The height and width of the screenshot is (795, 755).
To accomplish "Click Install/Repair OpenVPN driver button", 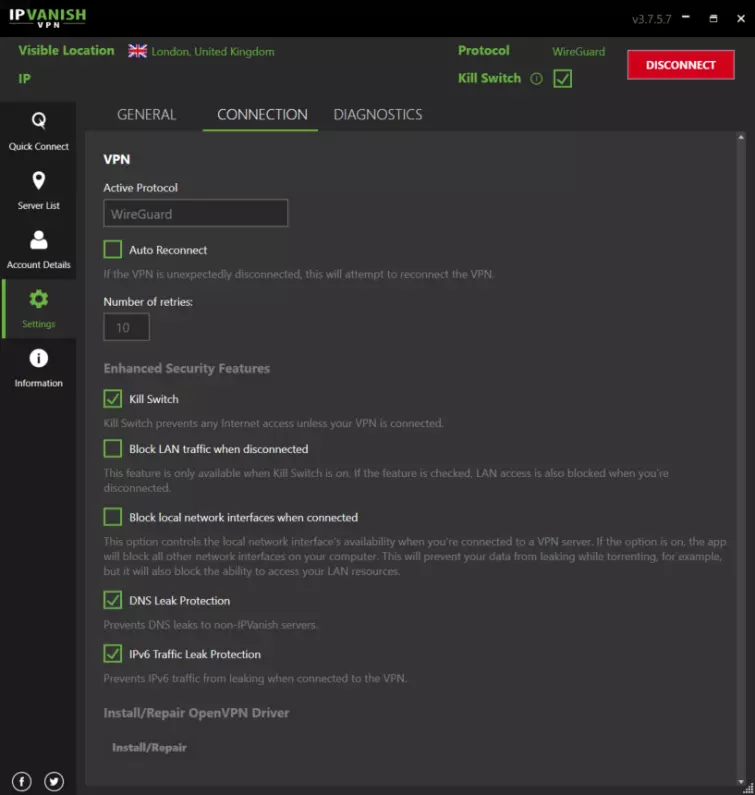I will 149,747.
